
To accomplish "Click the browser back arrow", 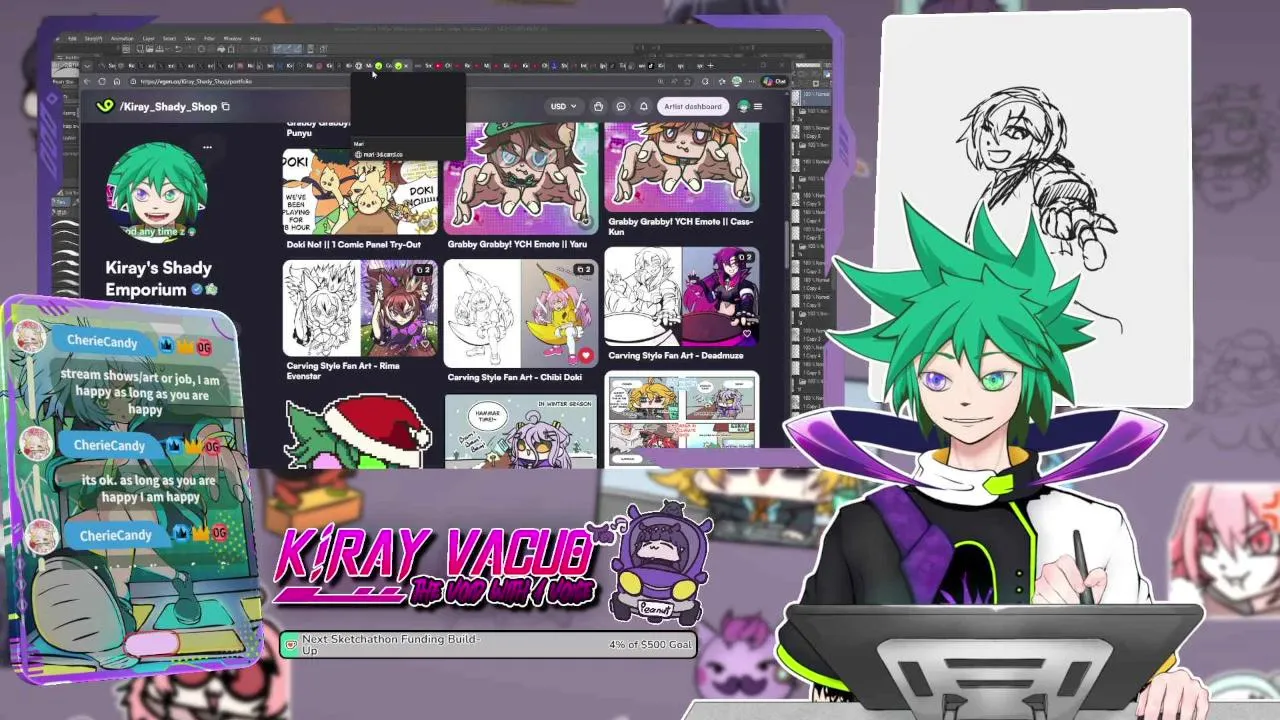I will click(x=87, y=81).
